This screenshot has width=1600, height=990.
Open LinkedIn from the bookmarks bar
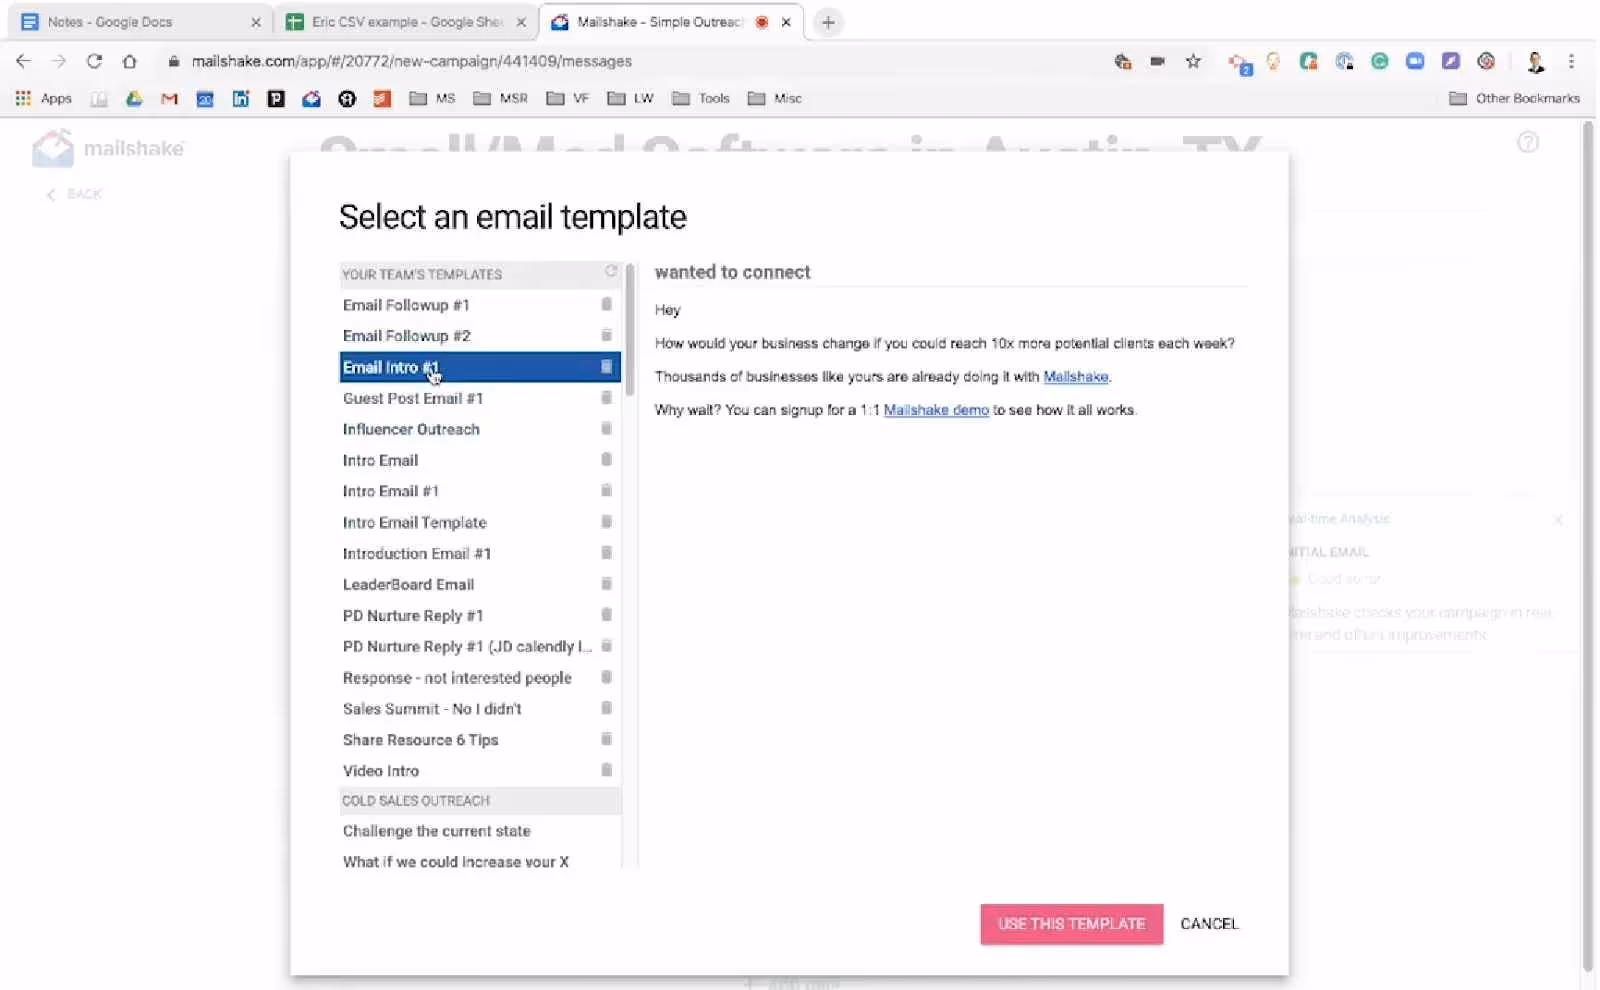pos(240,98)
